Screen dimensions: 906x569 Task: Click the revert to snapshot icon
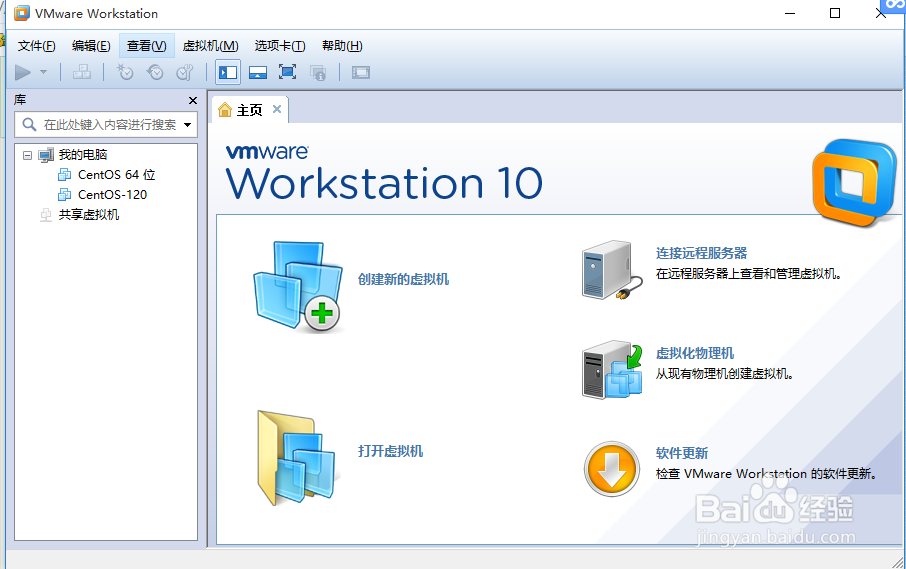155,72
